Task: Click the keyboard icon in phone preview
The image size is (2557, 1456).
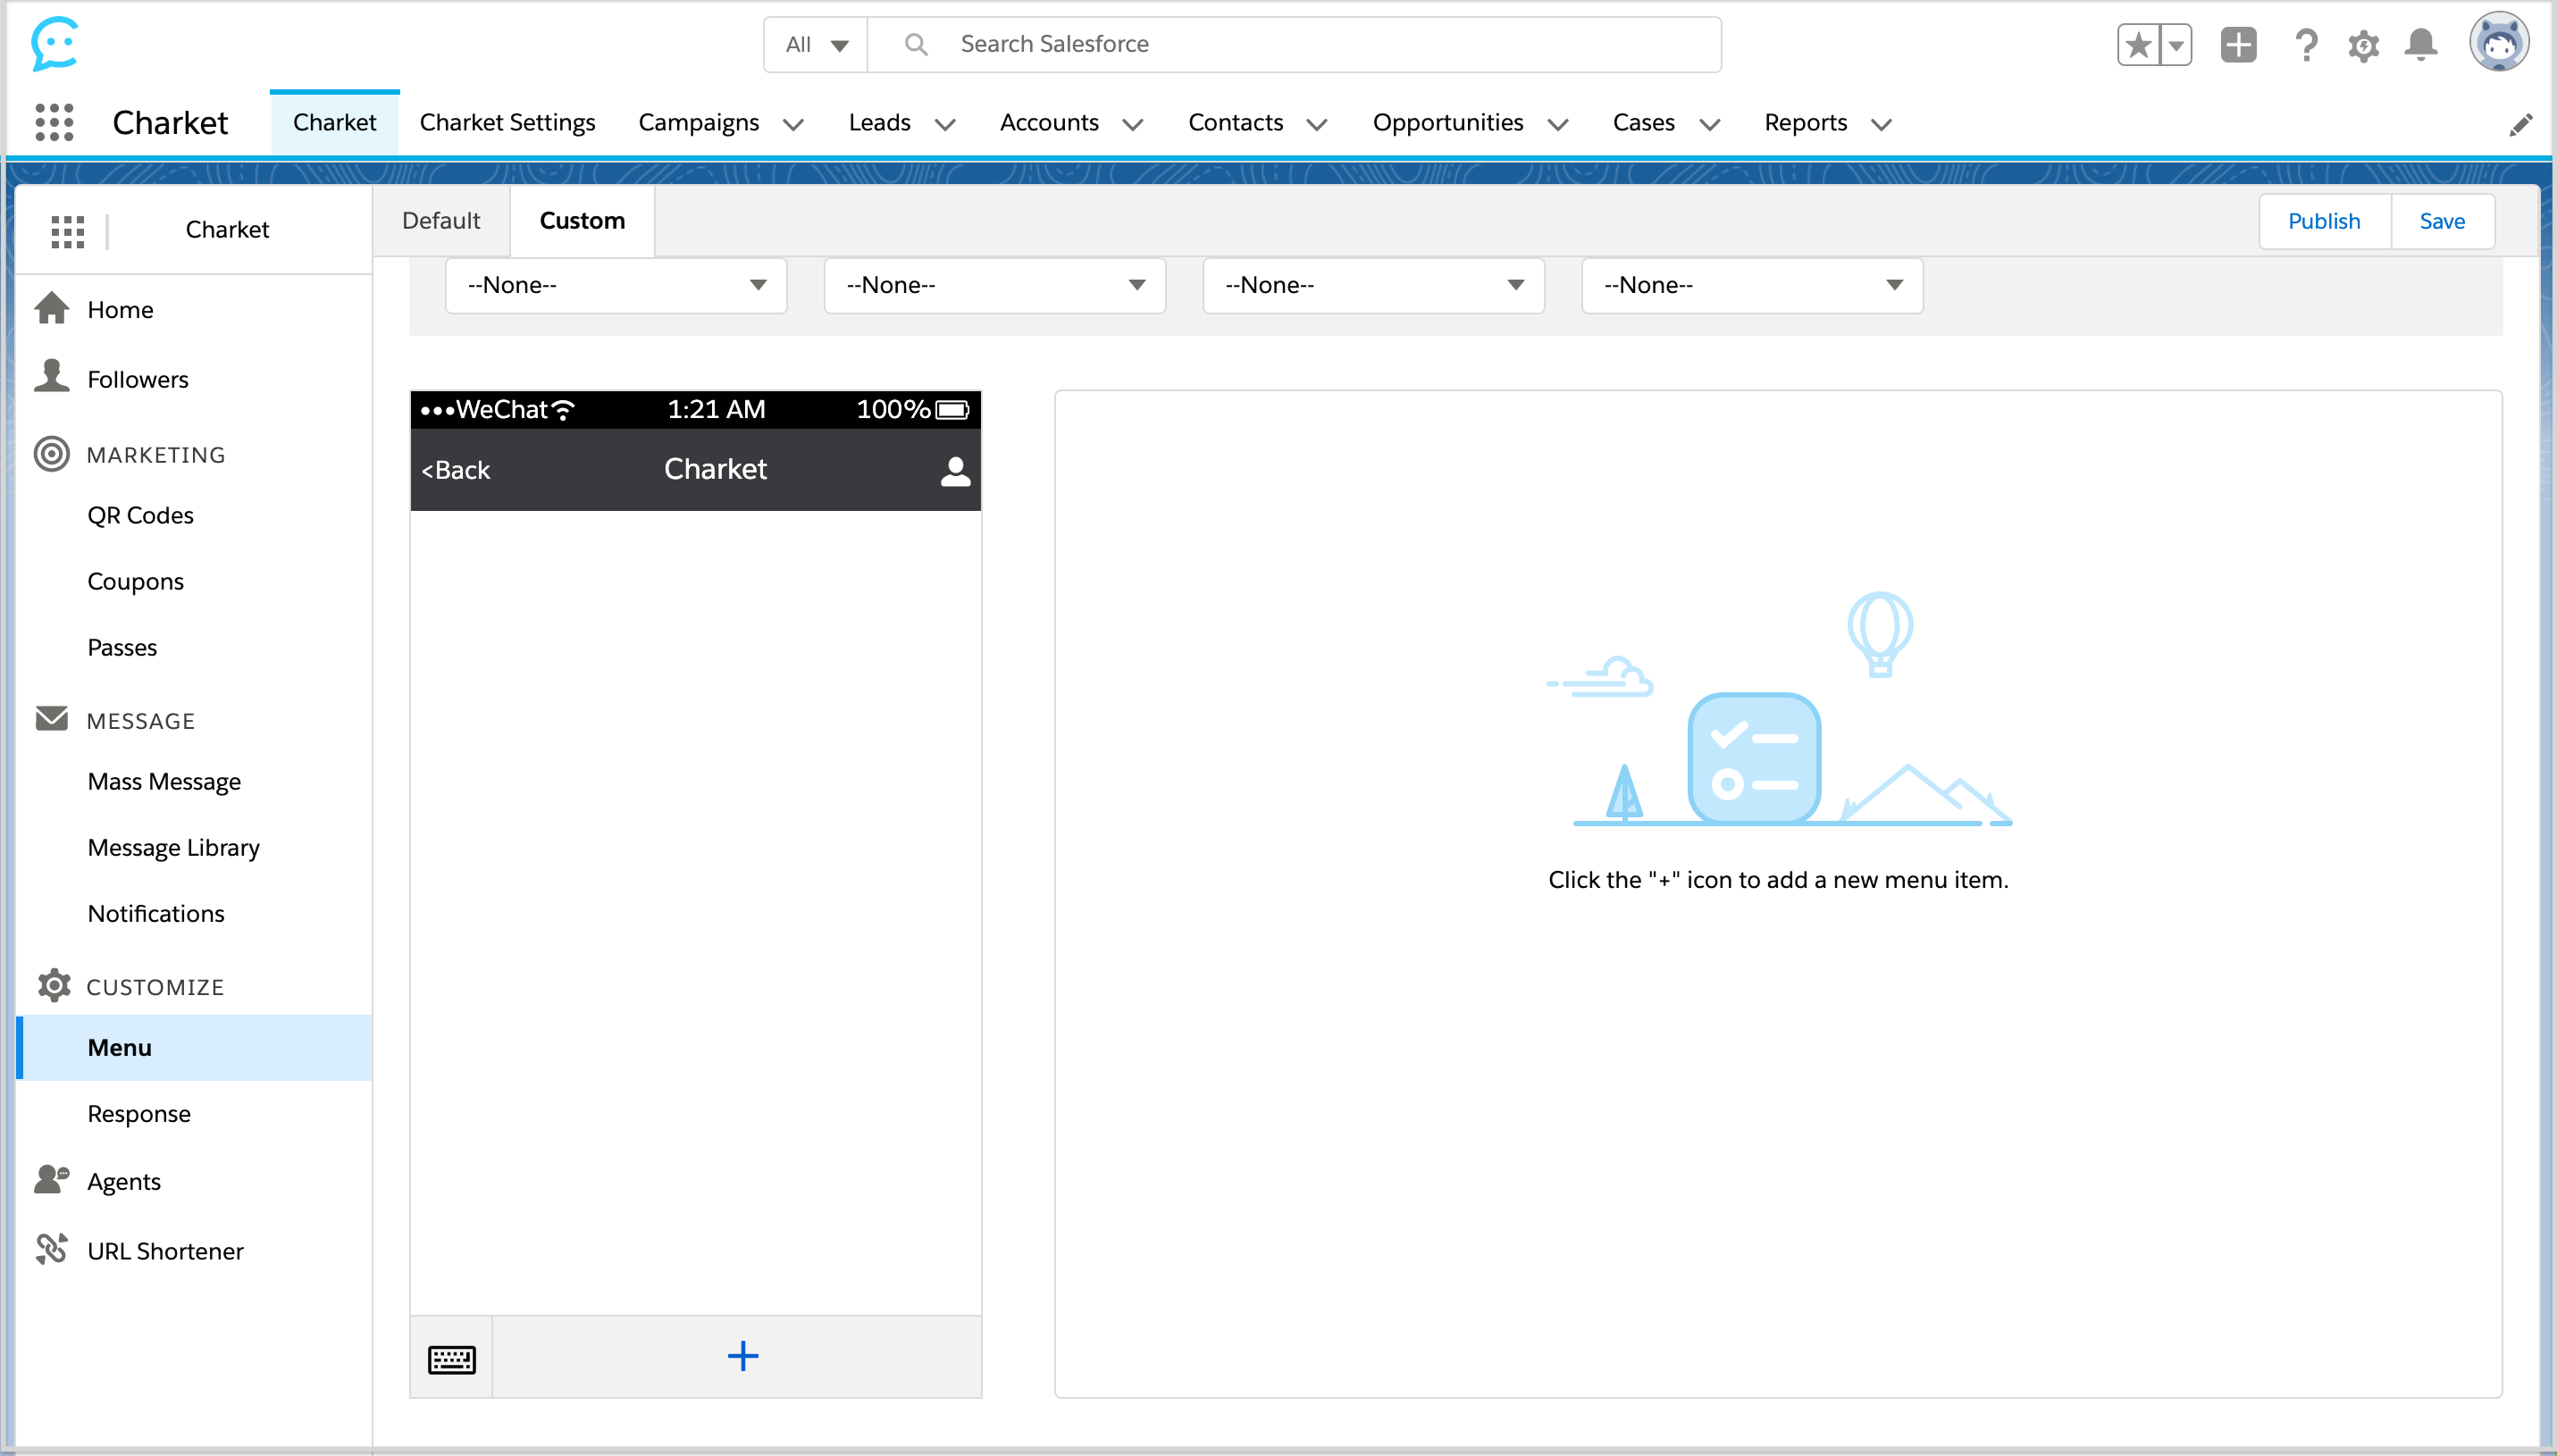Action: pyautogui.click(x=452, y=1359)
